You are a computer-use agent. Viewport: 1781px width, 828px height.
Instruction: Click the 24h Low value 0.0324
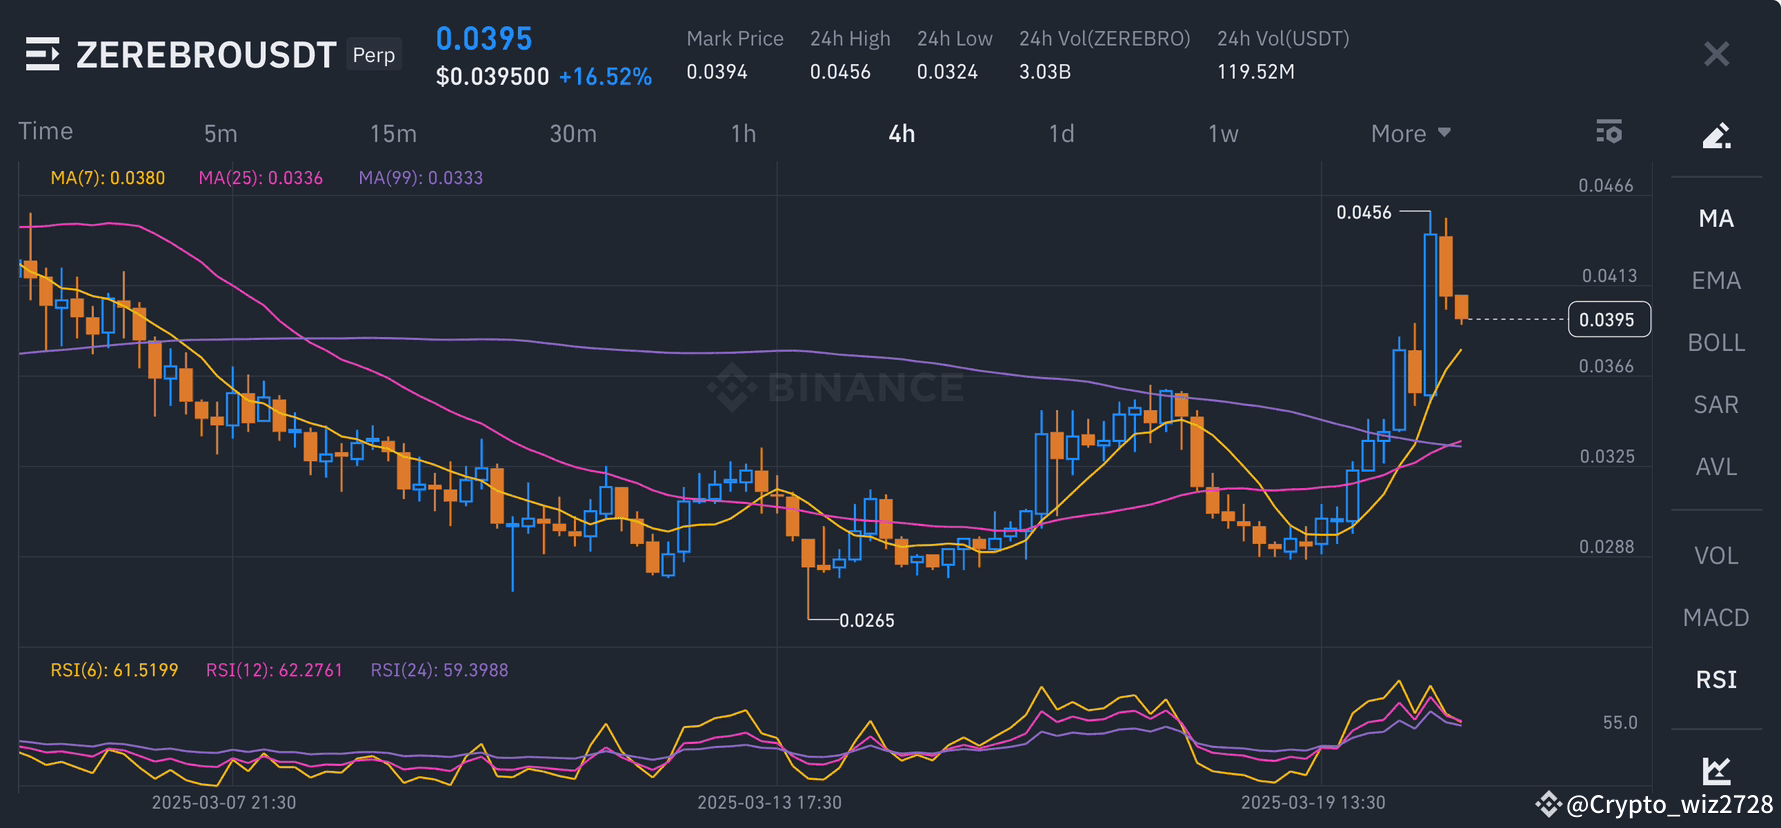(947, 72)
